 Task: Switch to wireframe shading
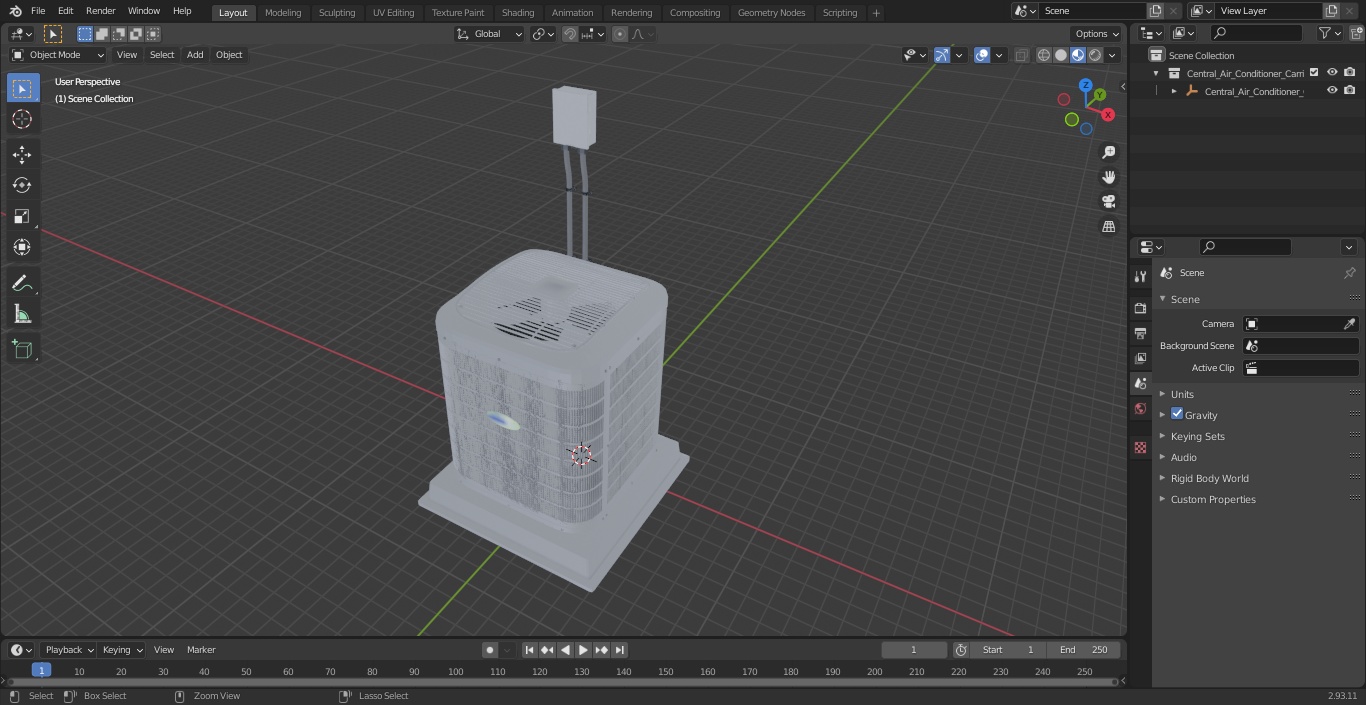tap(1044, 55)
